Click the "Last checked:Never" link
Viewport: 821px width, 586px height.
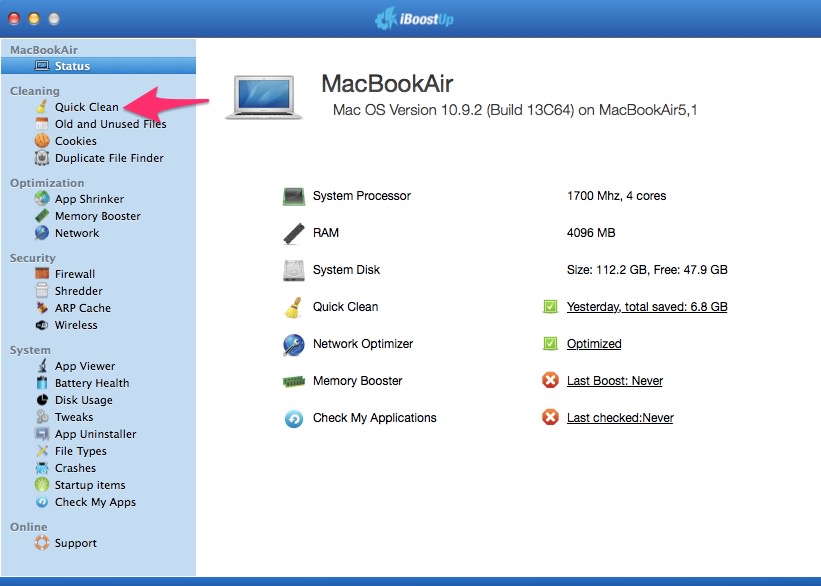click(x=620, y=418)
